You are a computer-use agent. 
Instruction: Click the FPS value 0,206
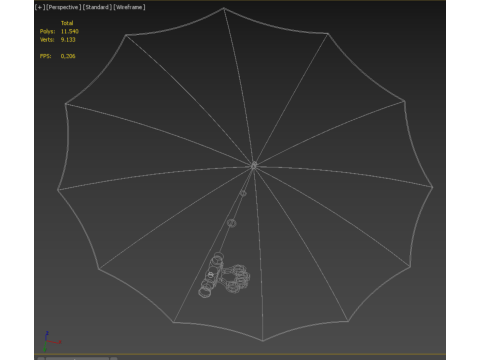pos(68,56)
